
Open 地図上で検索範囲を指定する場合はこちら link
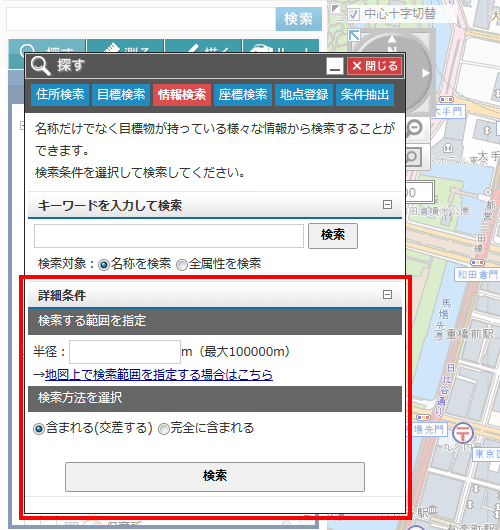click(159, 375)
